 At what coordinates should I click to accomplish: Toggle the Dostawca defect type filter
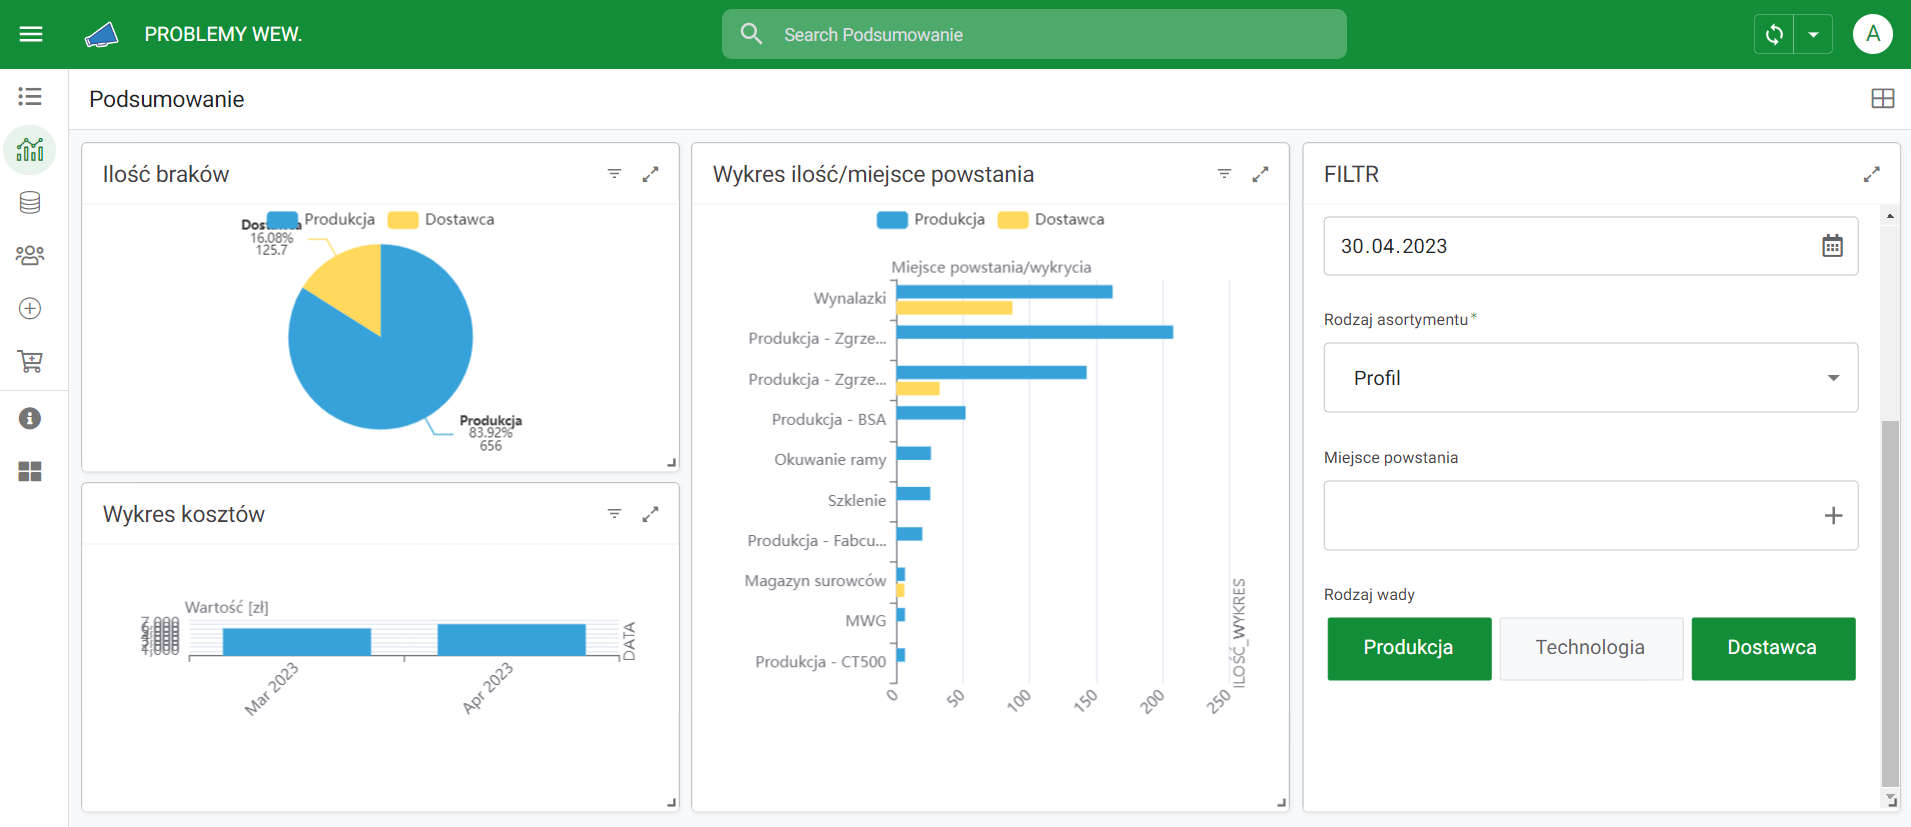(x=1772, y=648)
